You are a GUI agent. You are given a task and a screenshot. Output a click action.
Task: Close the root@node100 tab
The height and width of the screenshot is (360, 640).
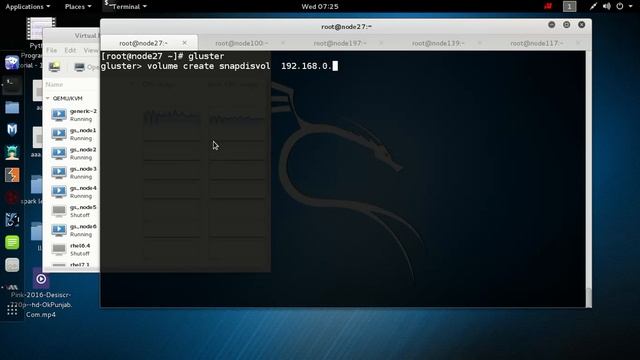point(283,42)
